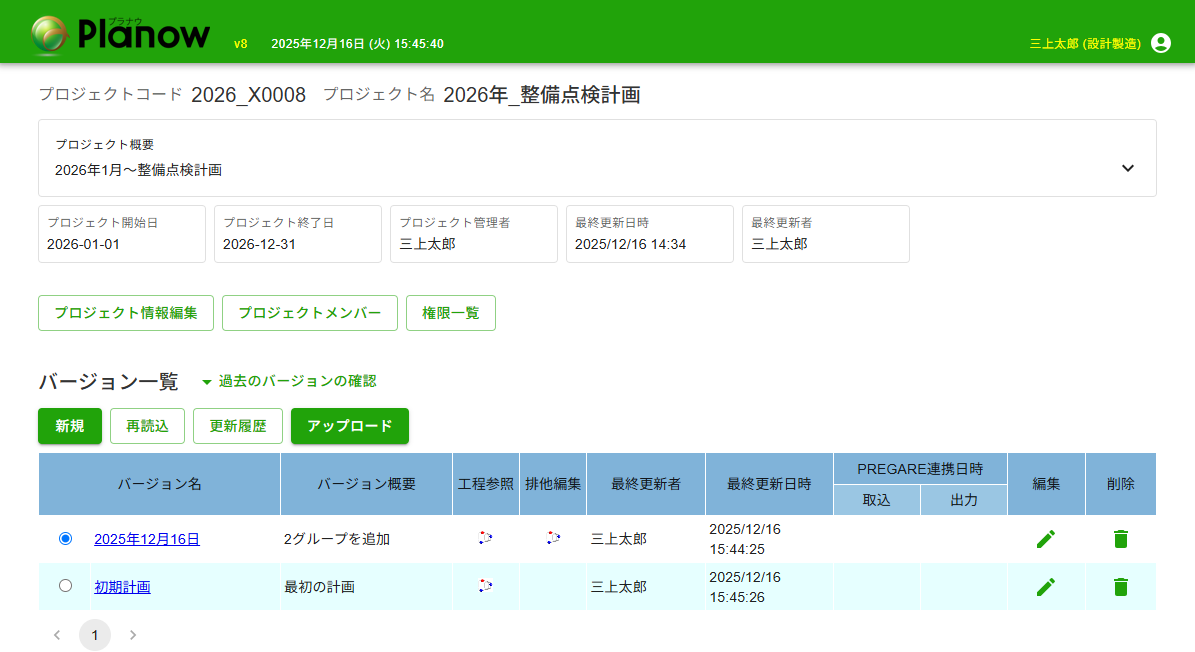
Task: Expand 過去のバージョンの確認 section
Action: pyautogui.click(x=288, y=381)
